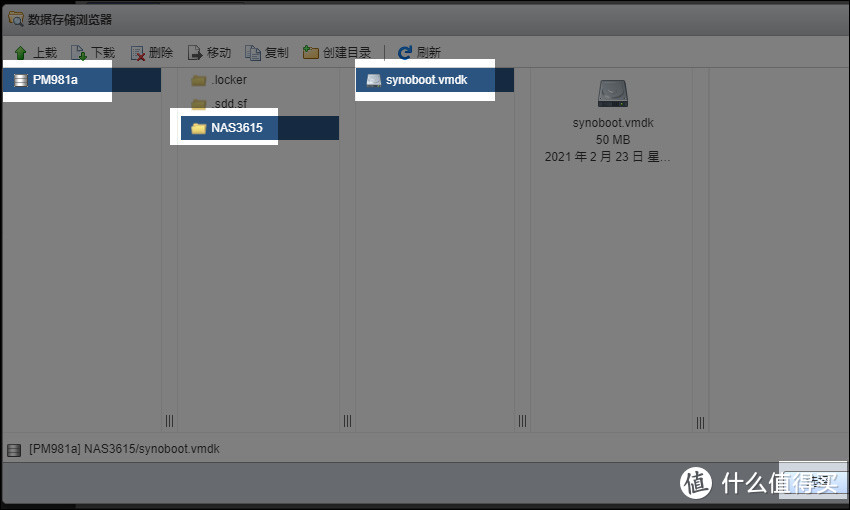Select the PM981a datastore

coord(55,80)
